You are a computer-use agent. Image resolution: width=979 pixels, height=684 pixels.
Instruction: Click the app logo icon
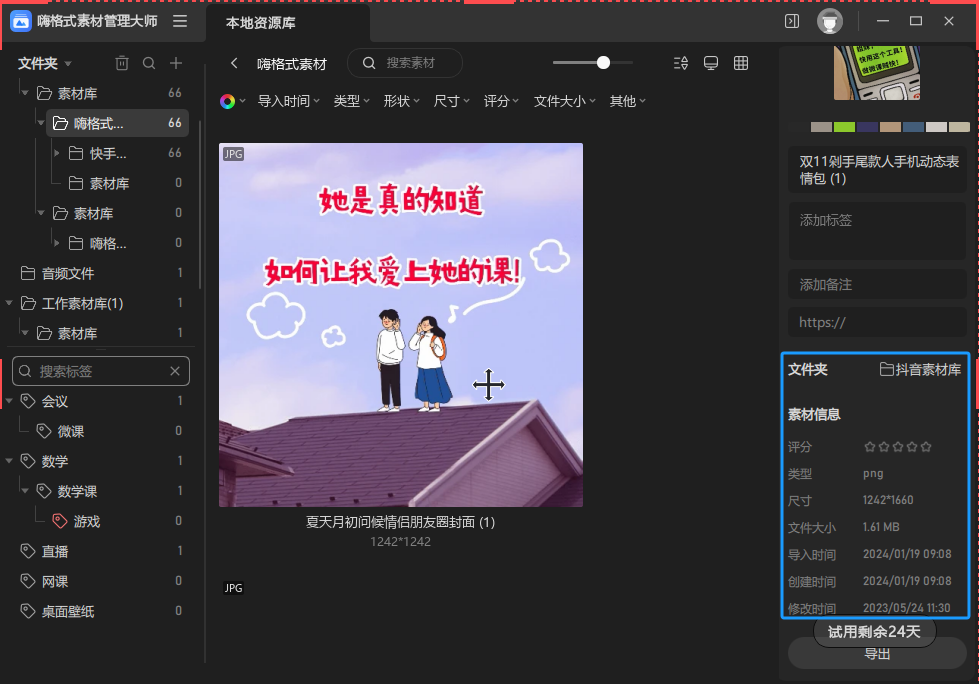click(21, 21)
